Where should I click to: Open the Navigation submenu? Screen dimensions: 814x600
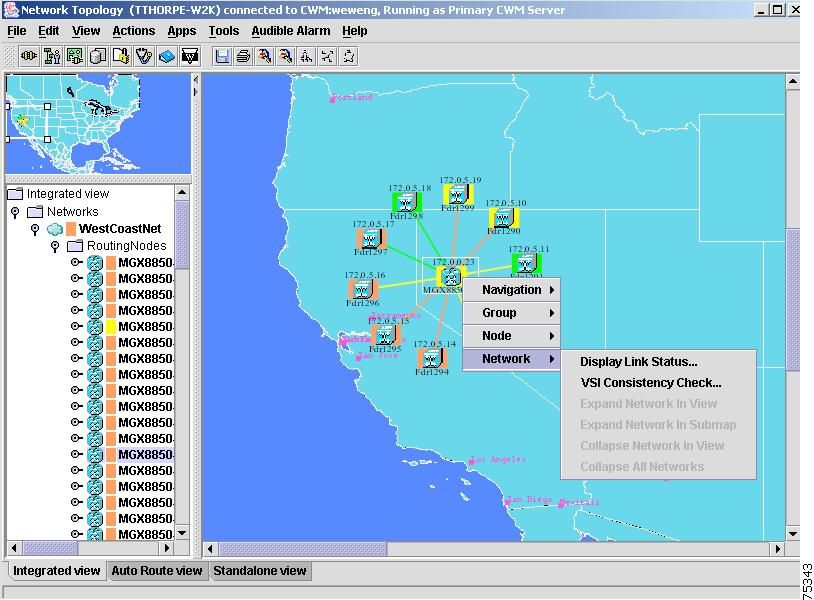[511, 290]
